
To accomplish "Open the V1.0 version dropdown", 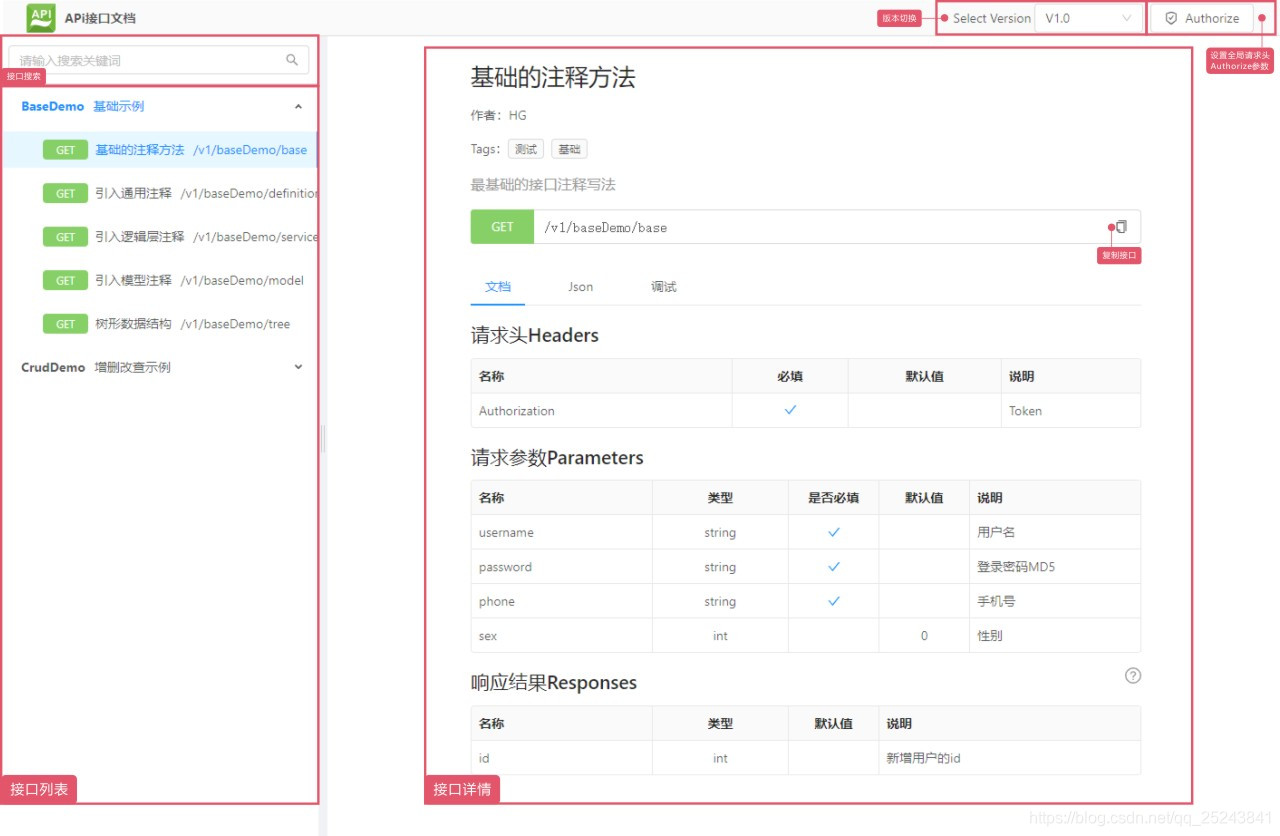I will click(1088, 18).
